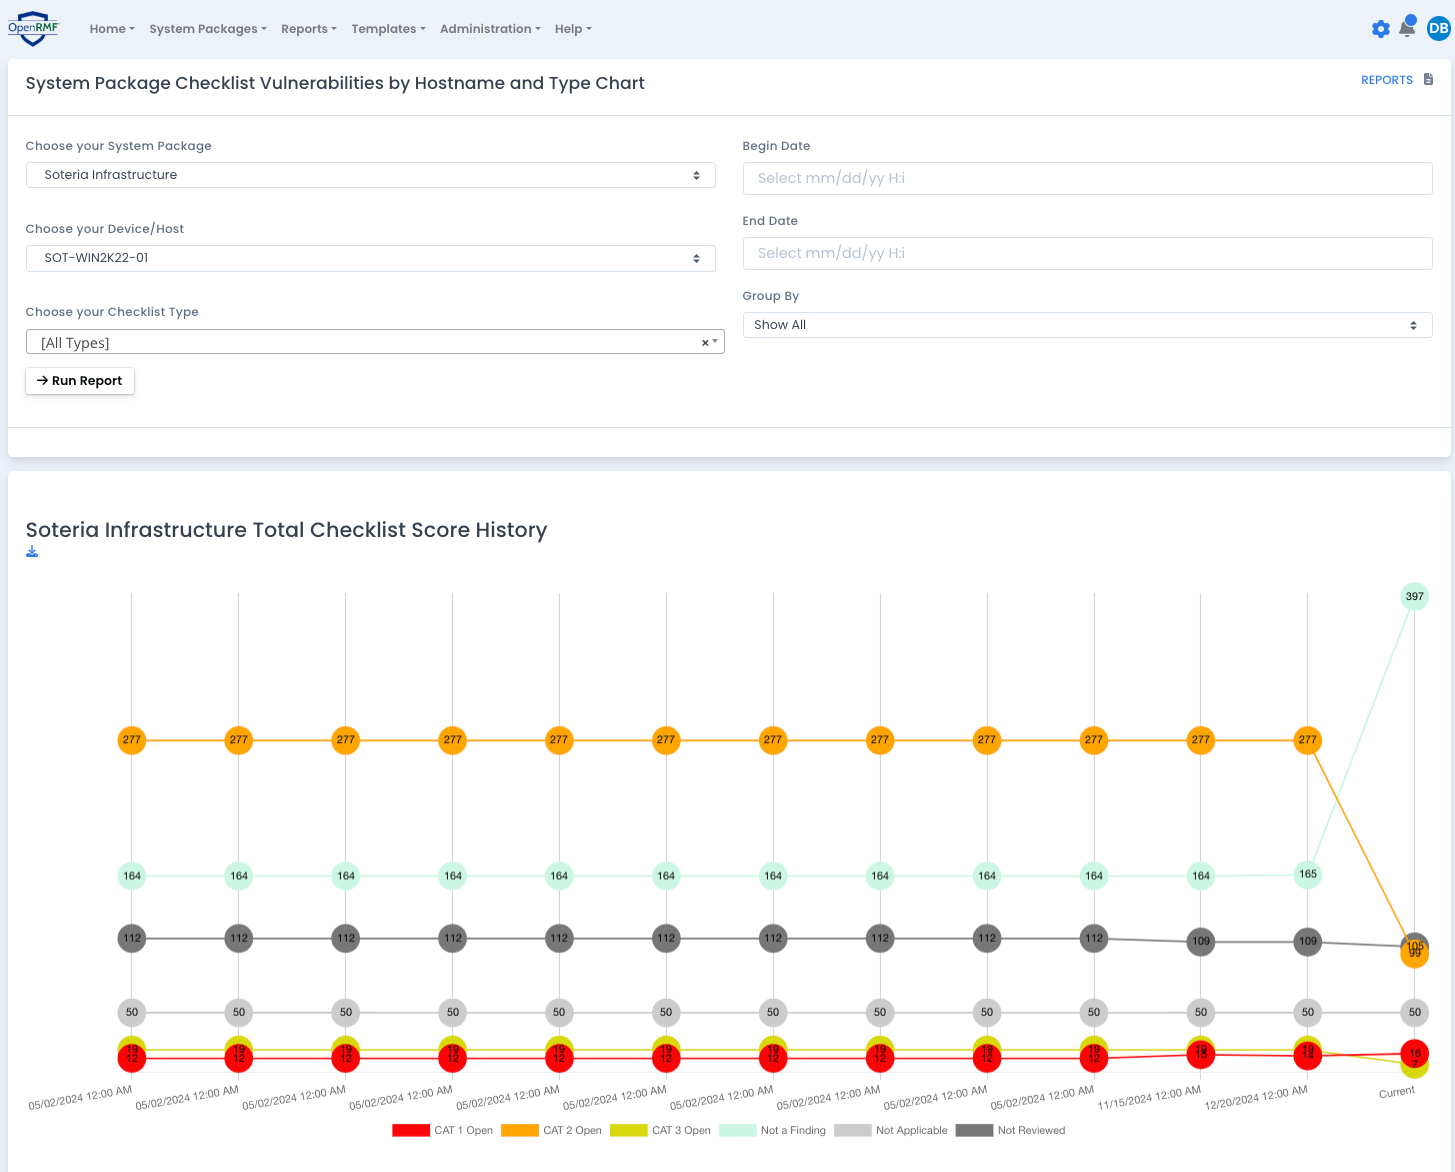The image size is (1455, 1172).
Task: Click the OpenRMF logo
Action: point(33,28)
